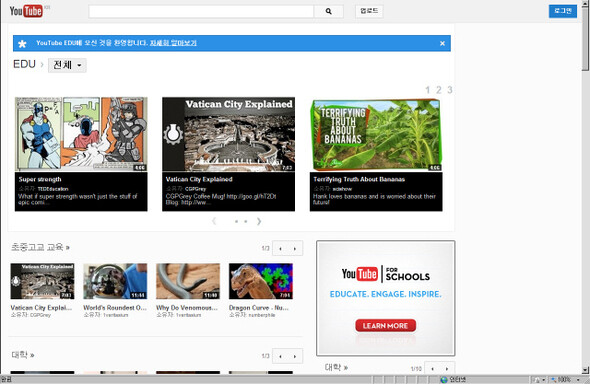Click the 업로드 upload button
Image resolution: width=590 pixels, height=384 pixels.
(x=369, y=11)
